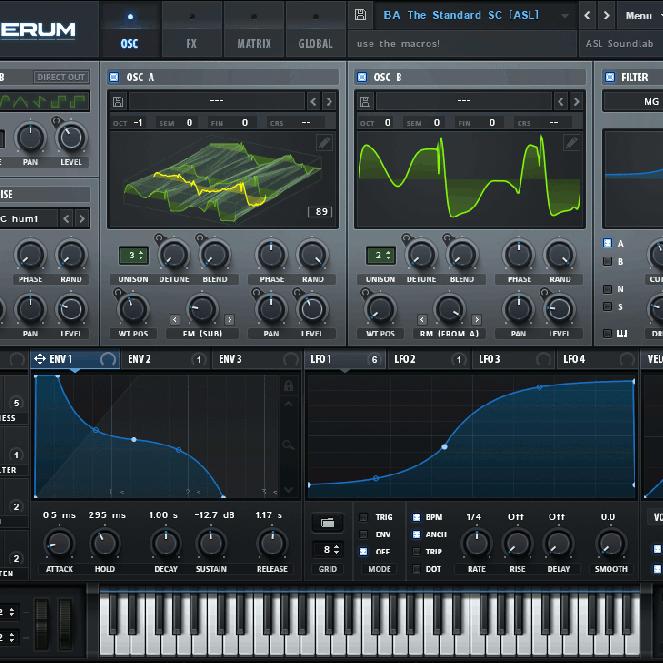663x663 pixels.
Task: Select the ENV 2 tab
Action: point(165,359)
